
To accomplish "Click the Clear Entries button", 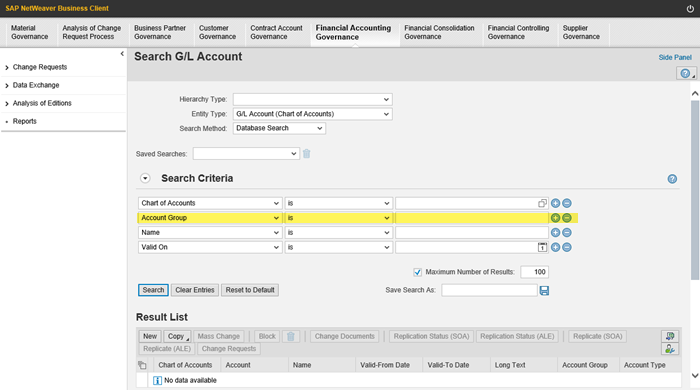I will 195,290.
